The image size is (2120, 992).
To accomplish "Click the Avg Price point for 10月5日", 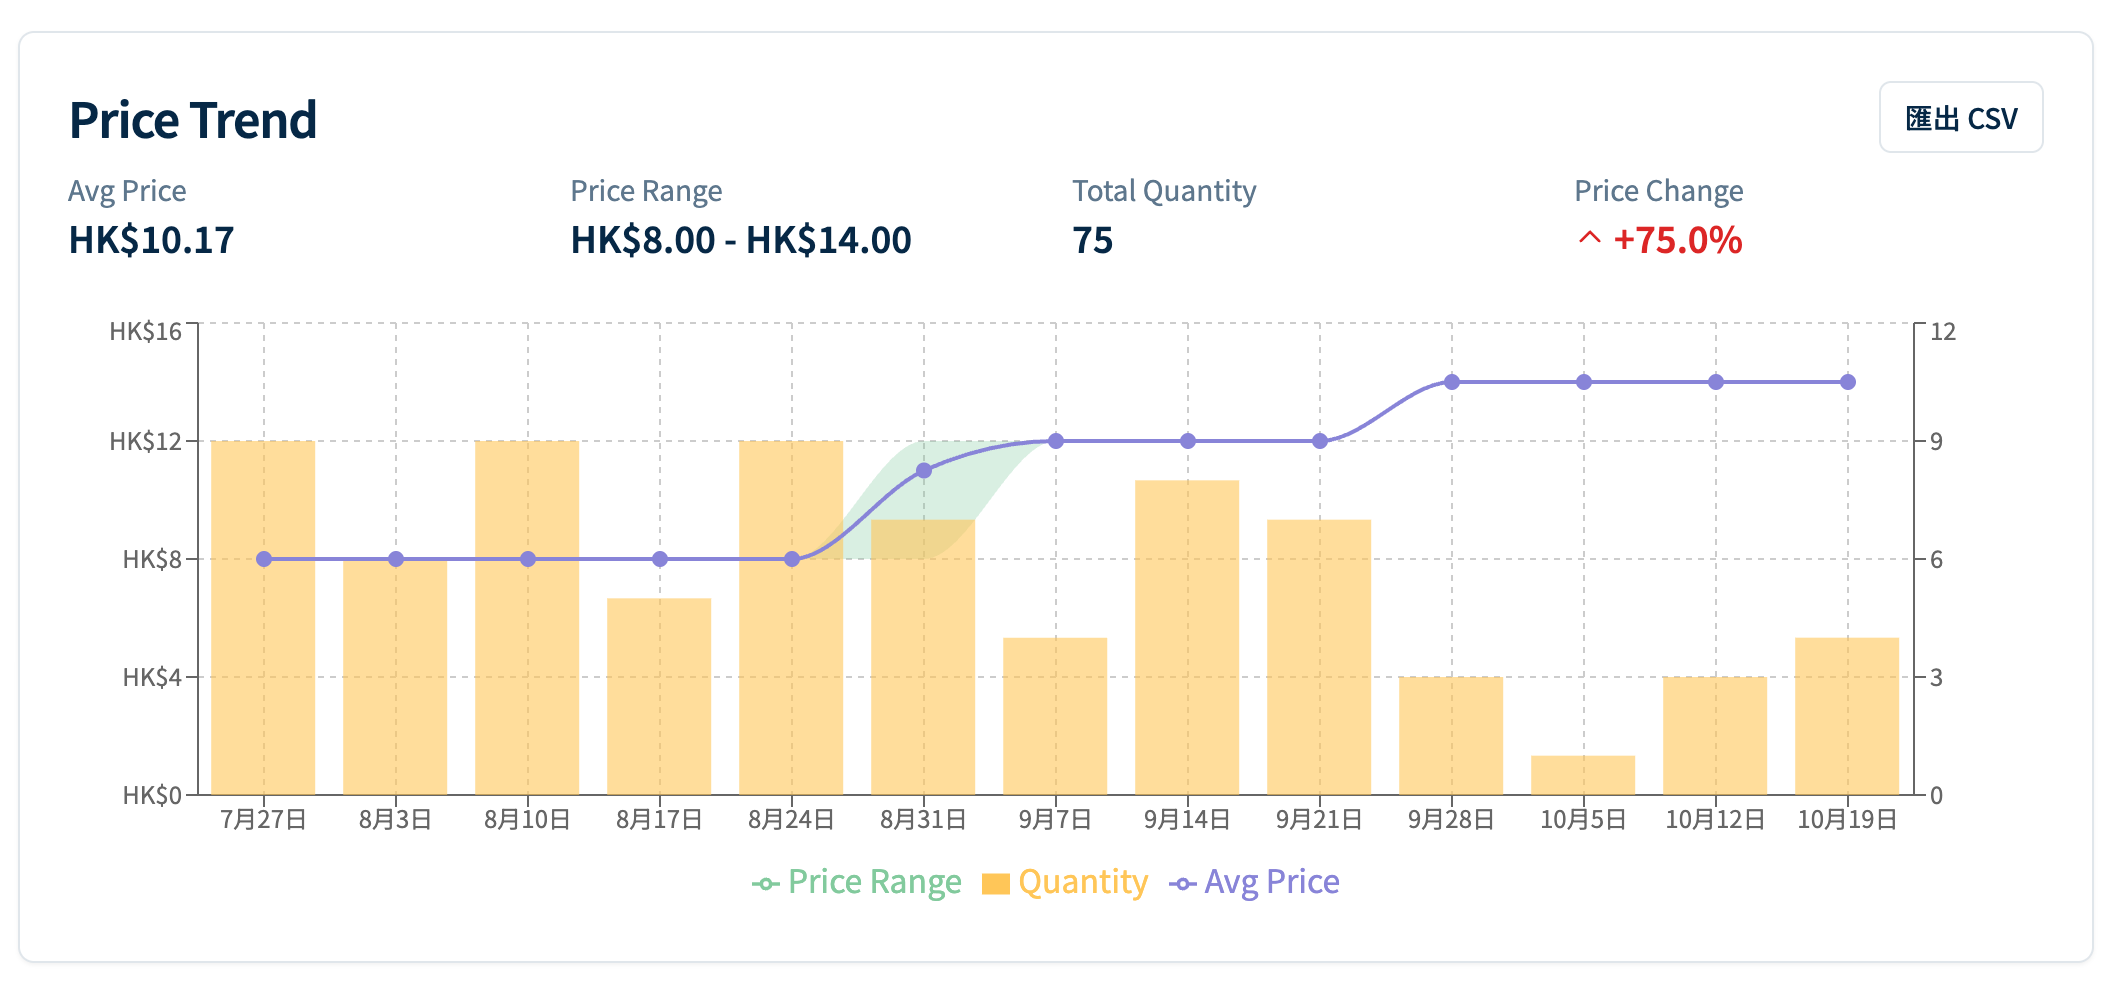I will click(1584, 382).
